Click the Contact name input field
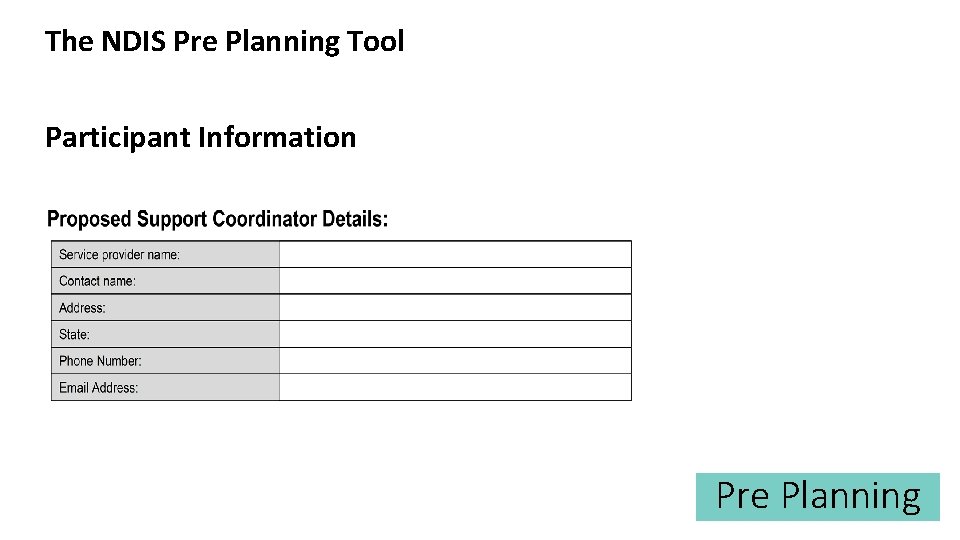Viewport: 960px width, 540px height. pyautogui.click(x=455, y=281)
